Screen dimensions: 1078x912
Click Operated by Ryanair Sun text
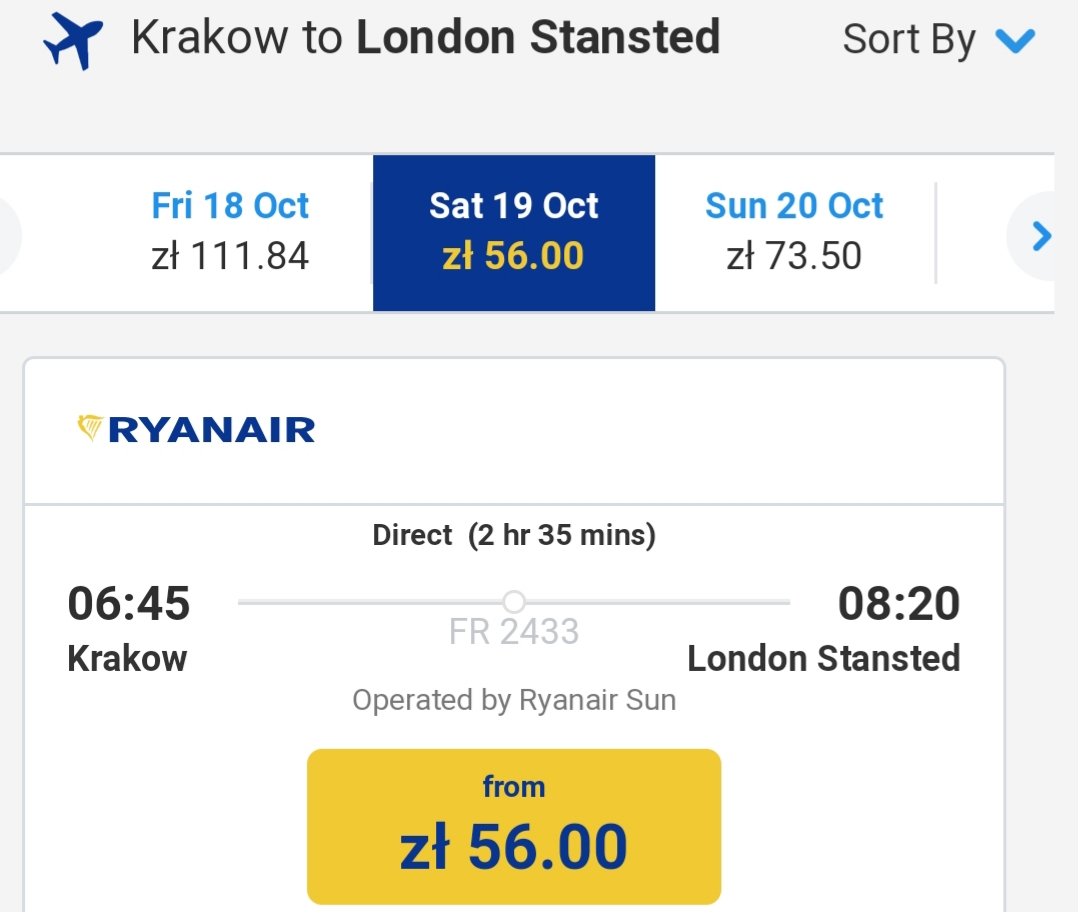[x=514, y=700]
